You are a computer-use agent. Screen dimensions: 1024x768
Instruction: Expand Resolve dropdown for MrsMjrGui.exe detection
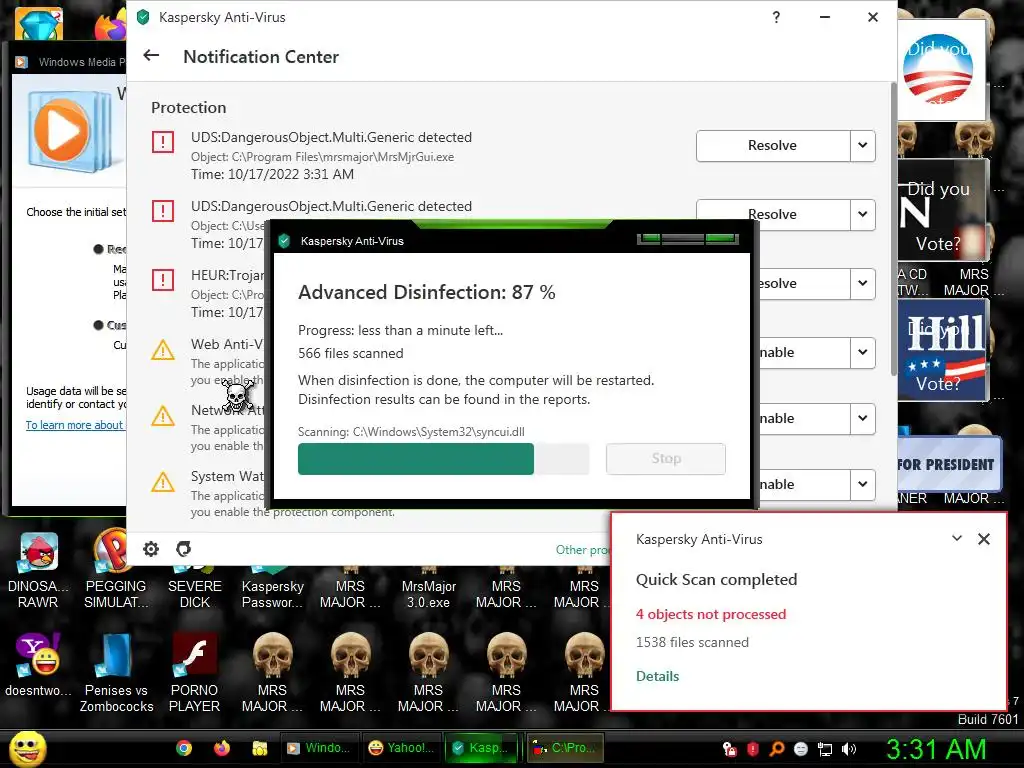(x=863, y=145)
